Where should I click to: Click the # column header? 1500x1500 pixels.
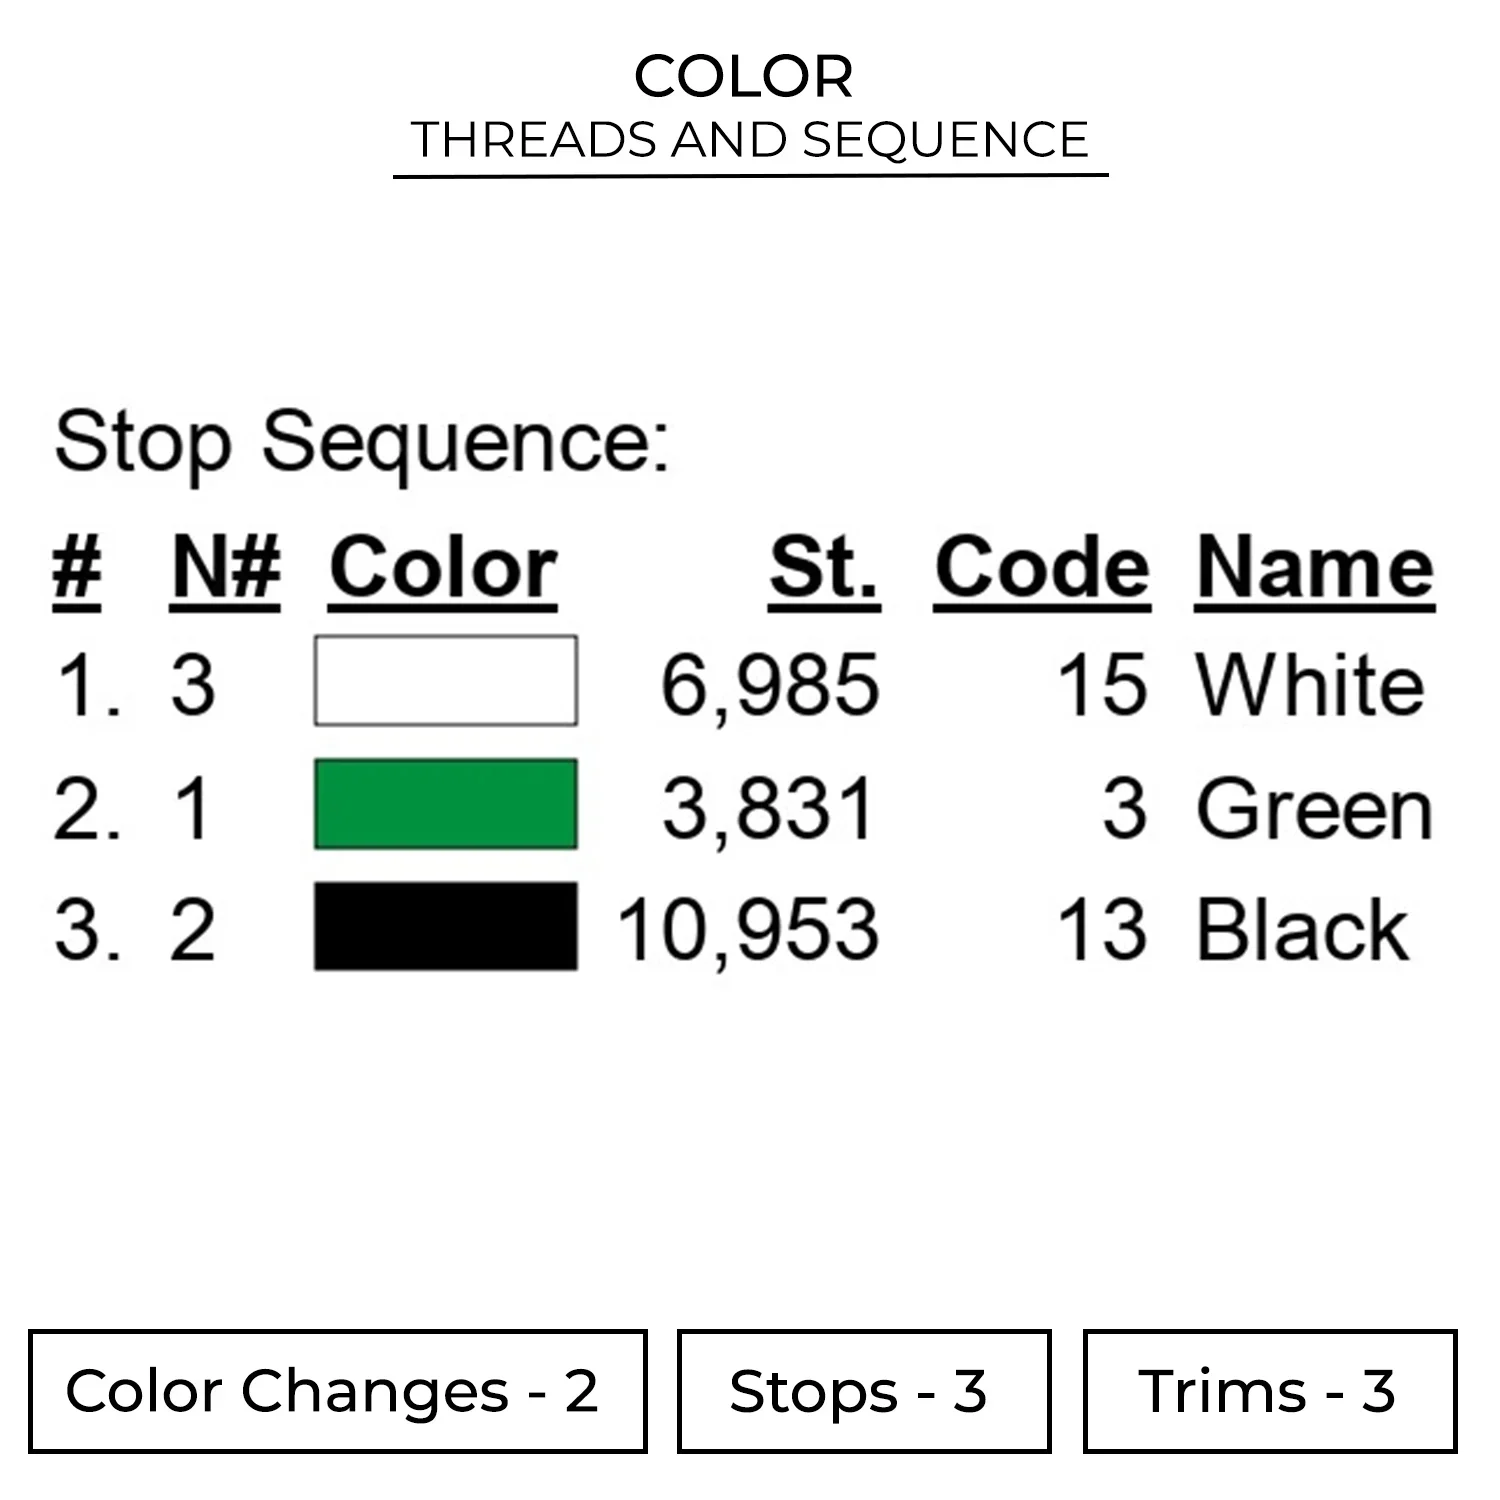coord(77,568)
